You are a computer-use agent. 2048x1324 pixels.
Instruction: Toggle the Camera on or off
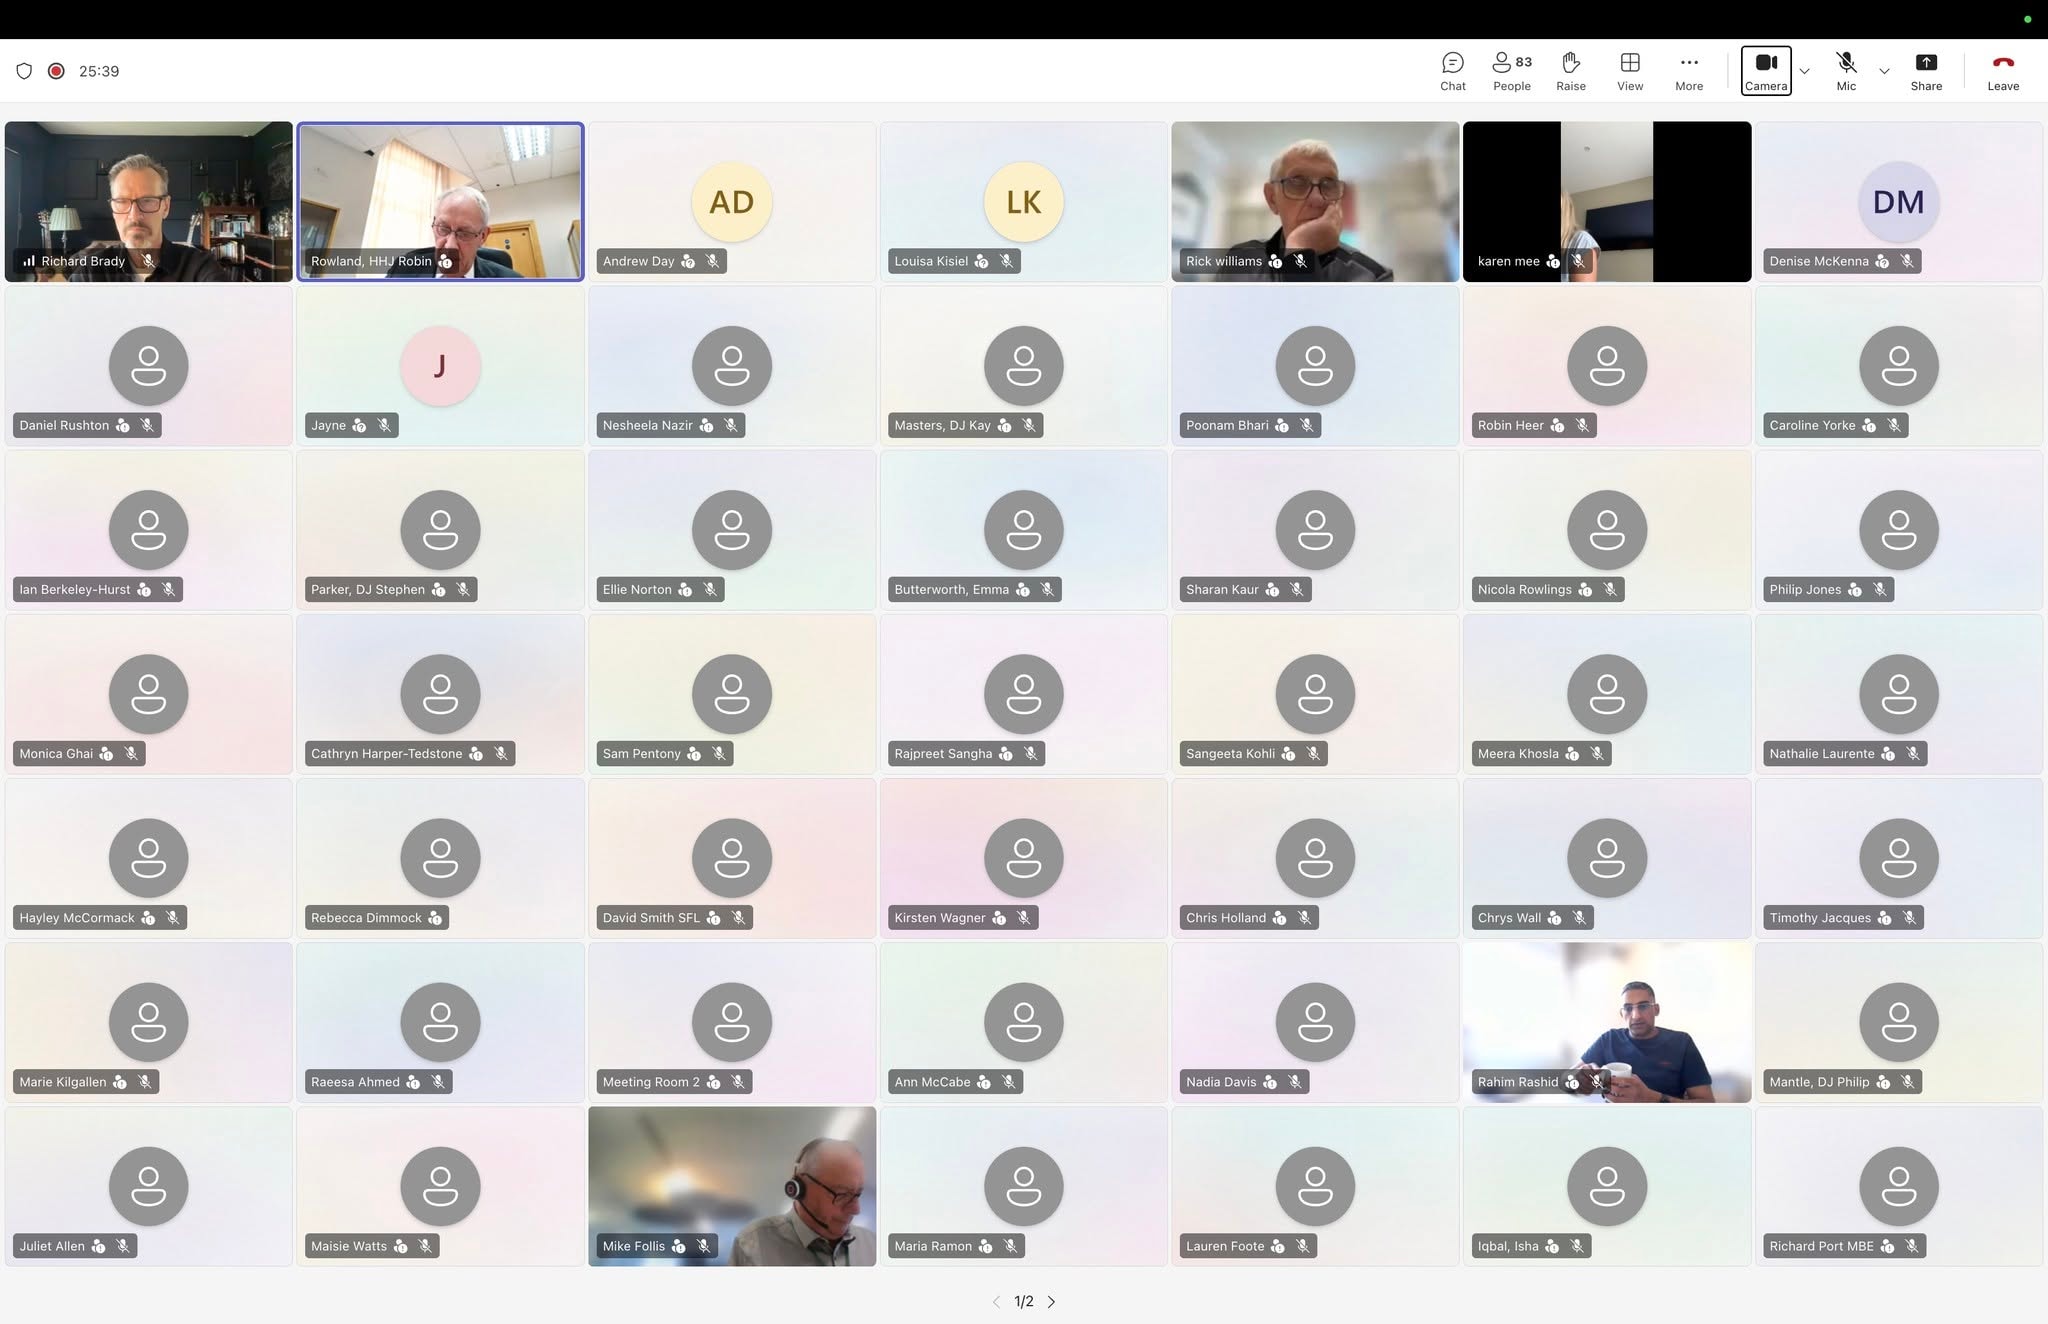(1765, 71)
